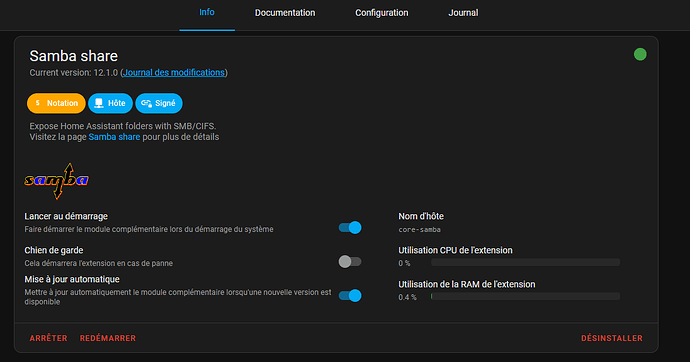The width and height of the screenshot is (690, 362).
Task: Click the Mise à jour automatique label
Action: click(x=72, y=279)
